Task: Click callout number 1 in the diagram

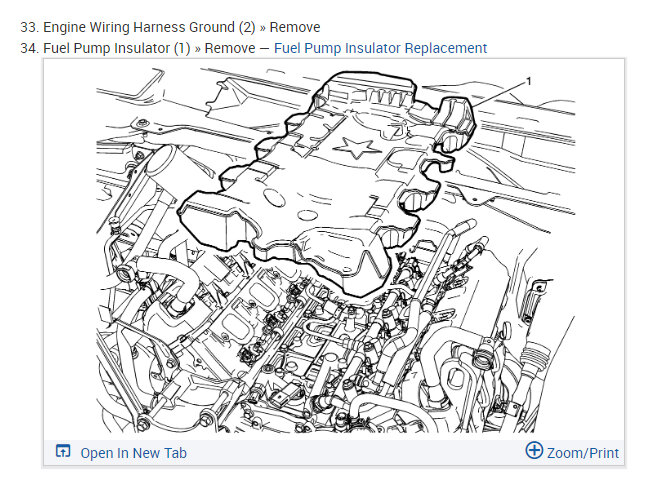Action: pos(529,81)
